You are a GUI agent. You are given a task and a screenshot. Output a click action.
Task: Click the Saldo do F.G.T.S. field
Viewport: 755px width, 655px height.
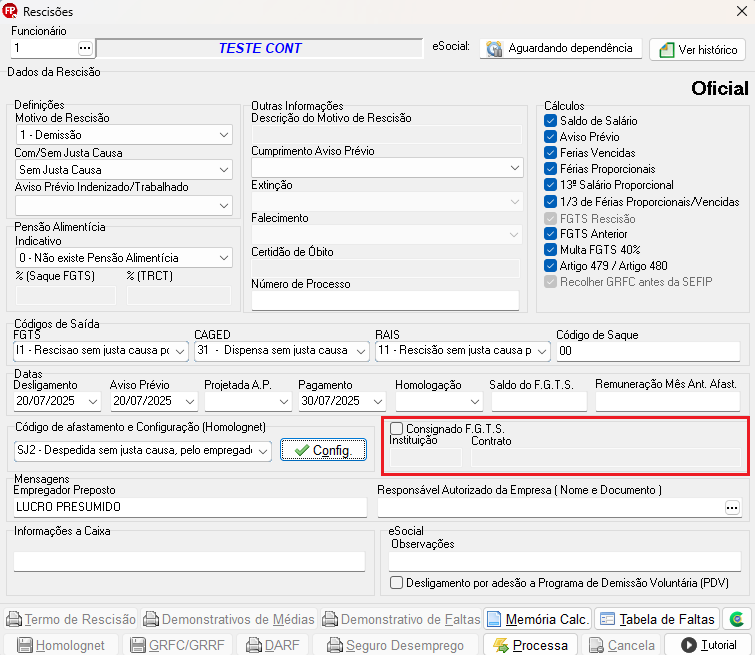539,401
